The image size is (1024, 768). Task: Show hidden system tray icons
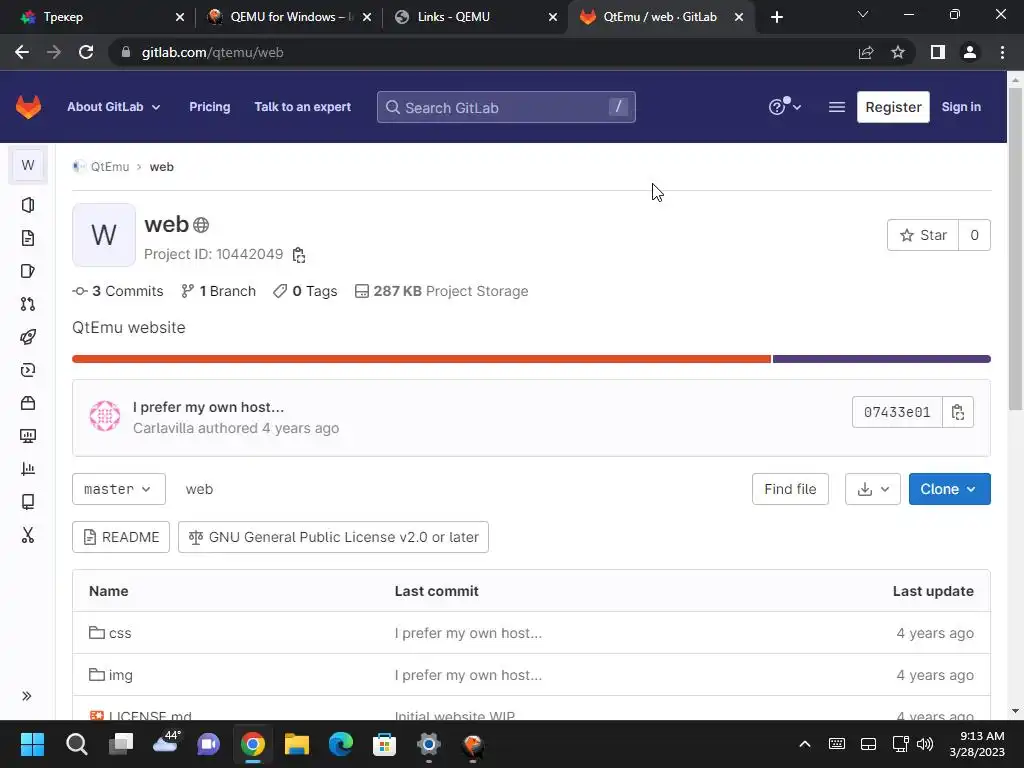click(x=805, y=744)
